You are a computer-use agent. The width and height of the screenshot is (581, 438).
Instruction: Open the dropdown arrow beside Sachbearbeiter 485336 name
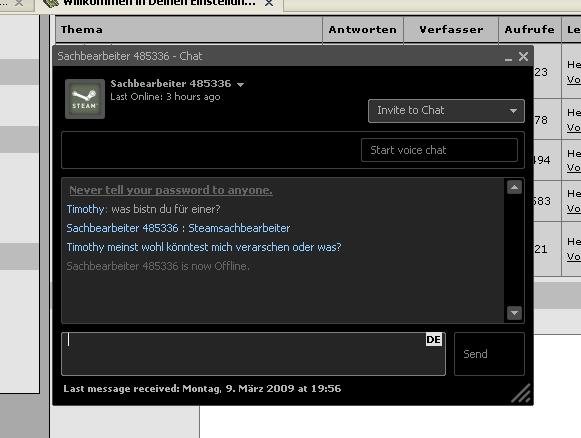(x=240, y=84)
